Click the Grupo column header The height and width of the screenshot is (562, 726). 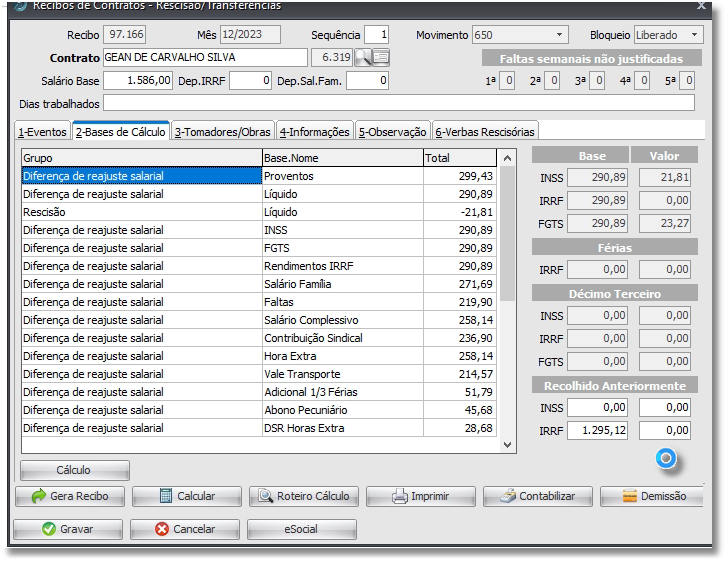click(142, 158)
